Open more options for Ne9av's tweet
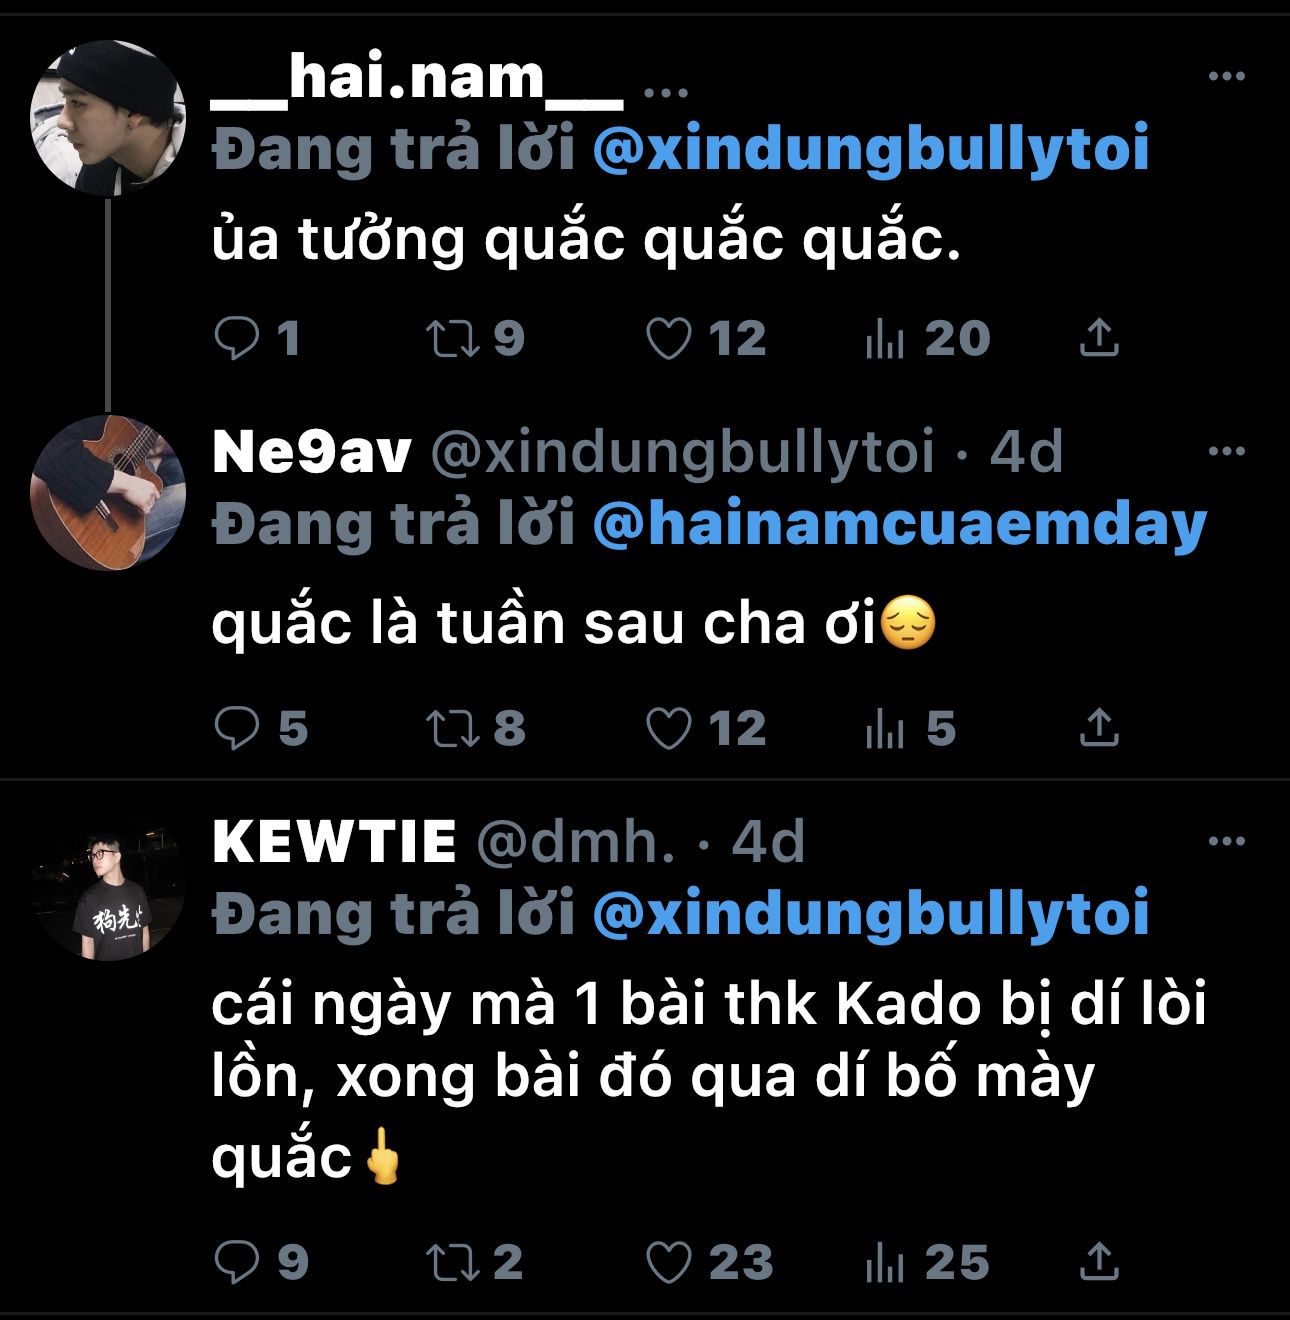 pyautogui.click(x=1226, y=452)
